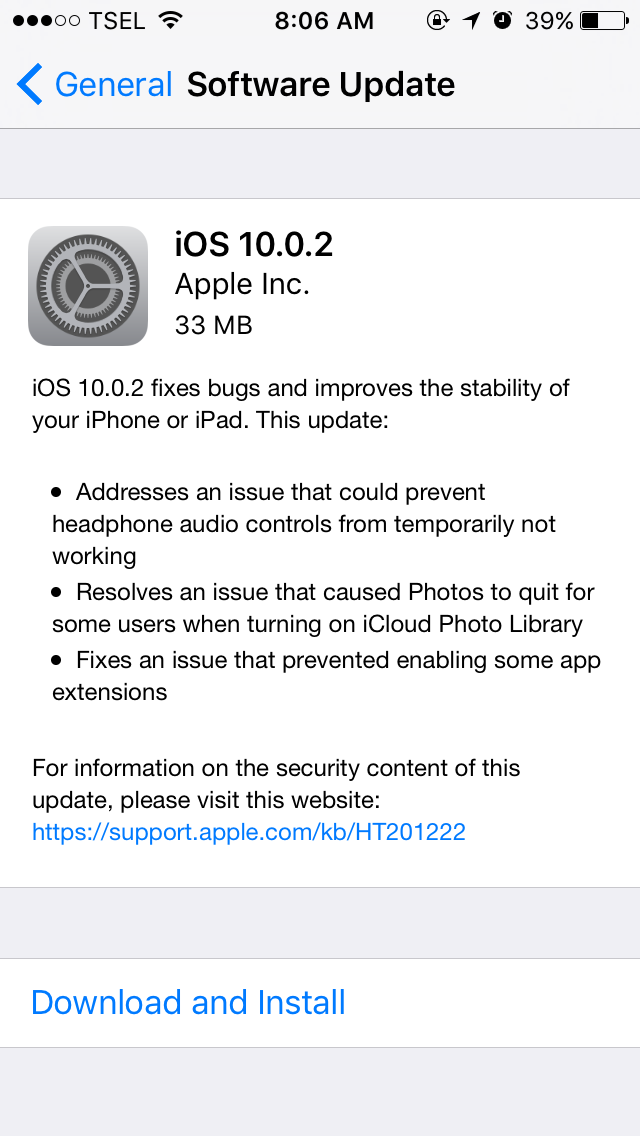Tap the alarm clock status icon
Image resolution: width=640 pixels, height=1136 pixels.
pyautogui.click(x=502, y=21)
